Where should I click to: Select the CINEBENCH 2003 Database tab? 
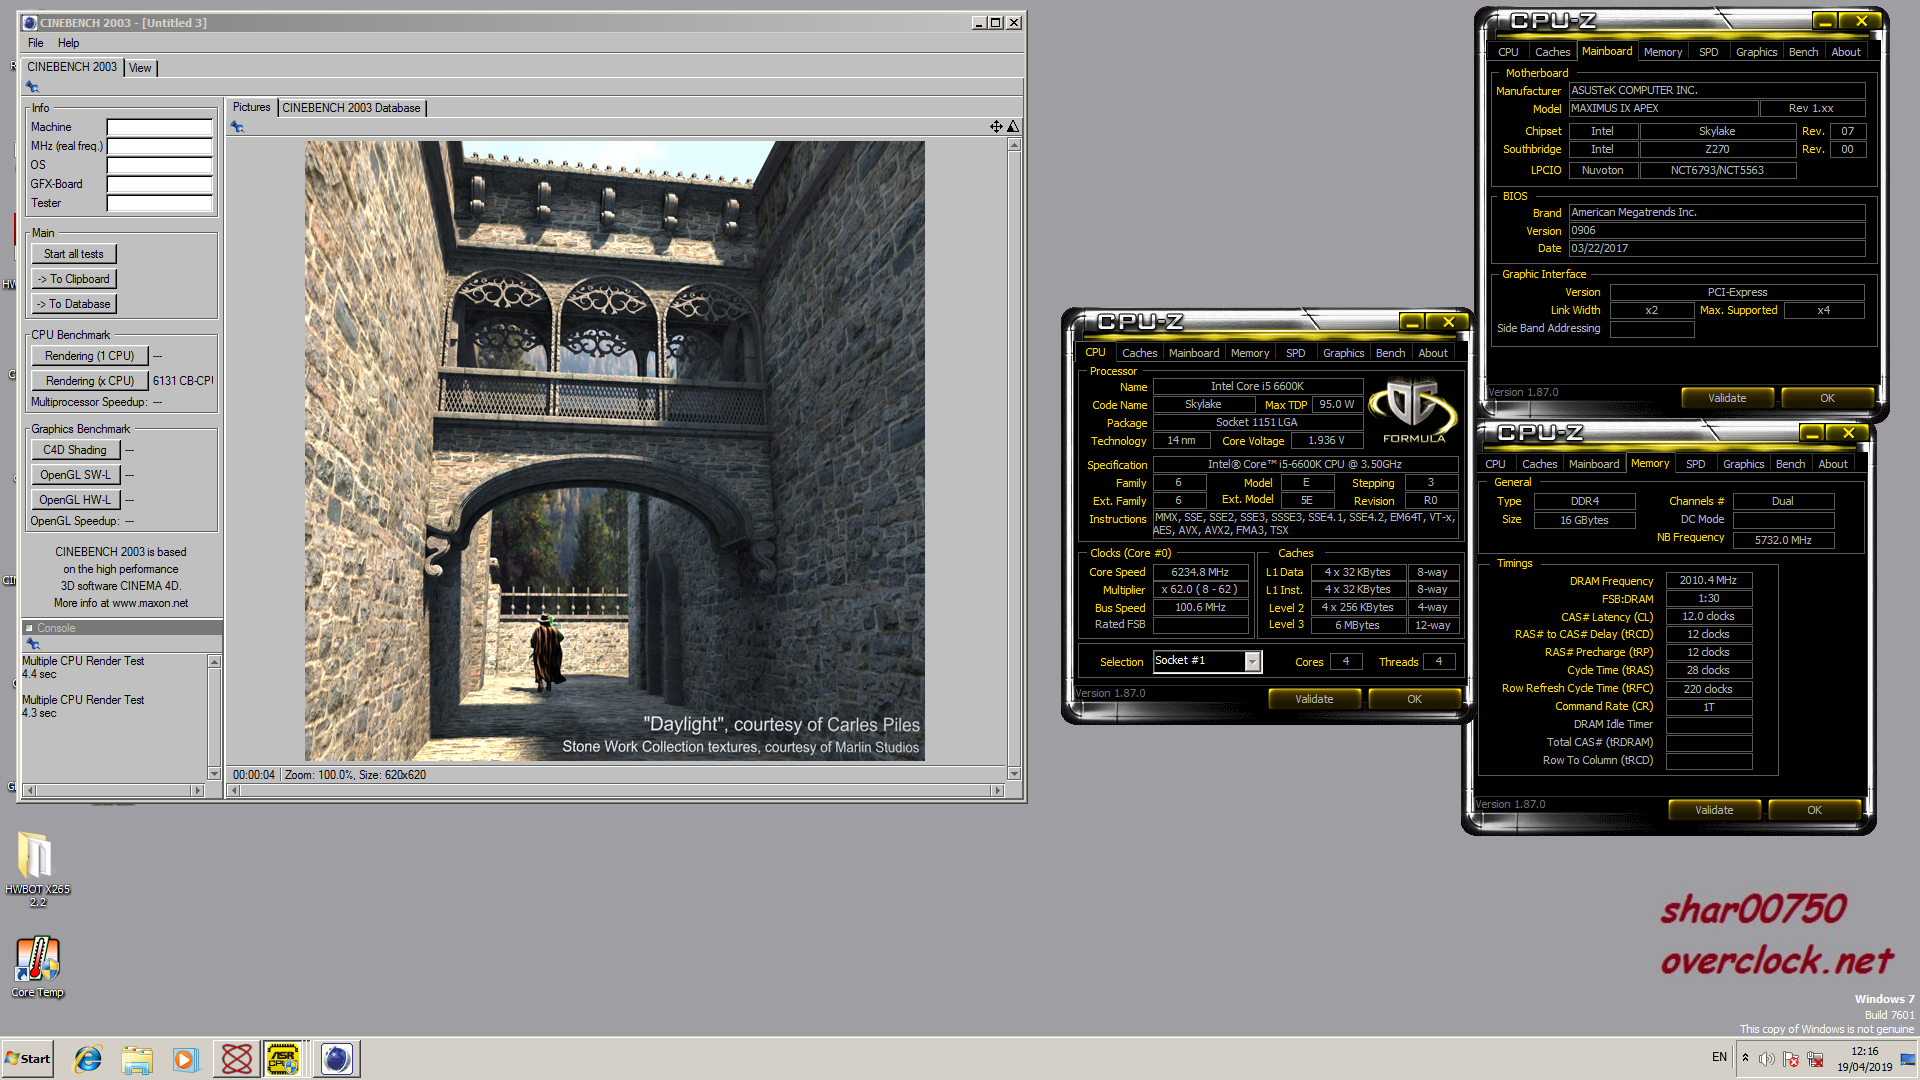[x=351, y=108]
